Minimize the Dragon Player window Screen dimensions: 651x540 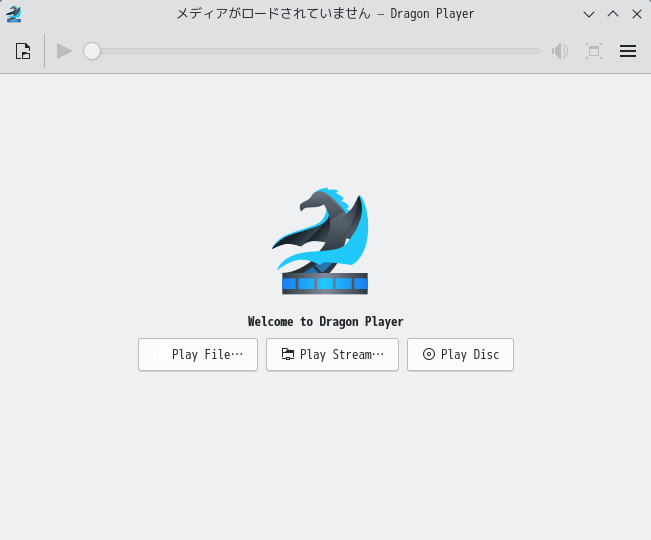(x=589, y=15)
